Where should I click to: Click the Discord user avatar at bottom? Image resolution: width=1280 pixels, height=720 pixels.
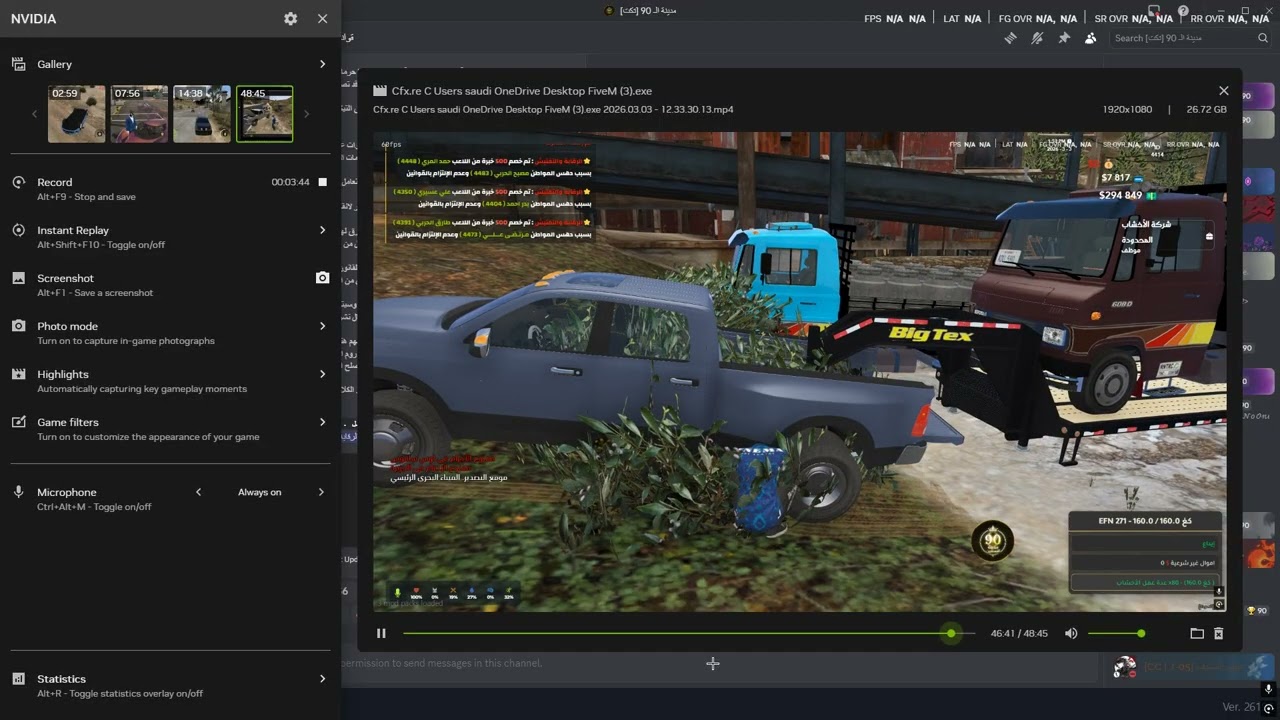(1126, 666)
